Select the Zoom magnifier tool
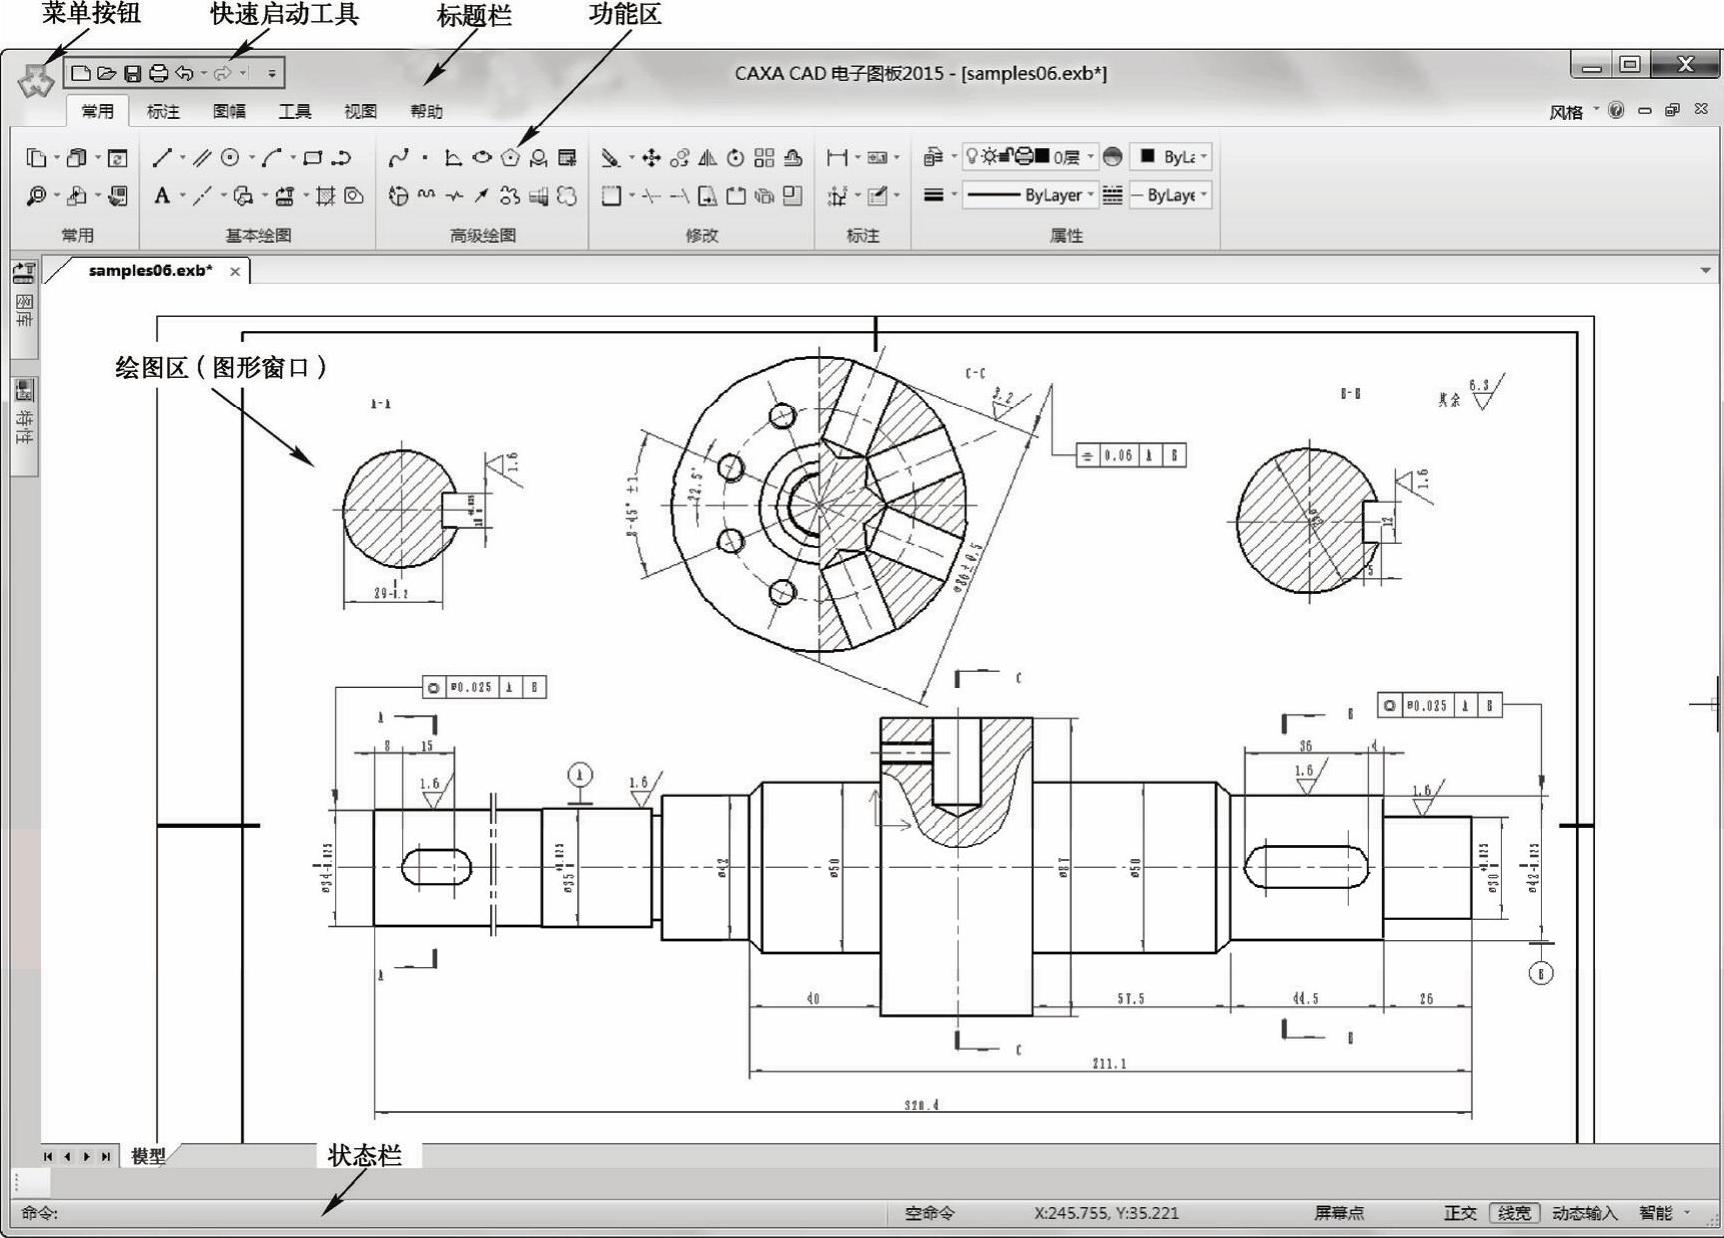1724x1238 pixels. tap(37, 196)
